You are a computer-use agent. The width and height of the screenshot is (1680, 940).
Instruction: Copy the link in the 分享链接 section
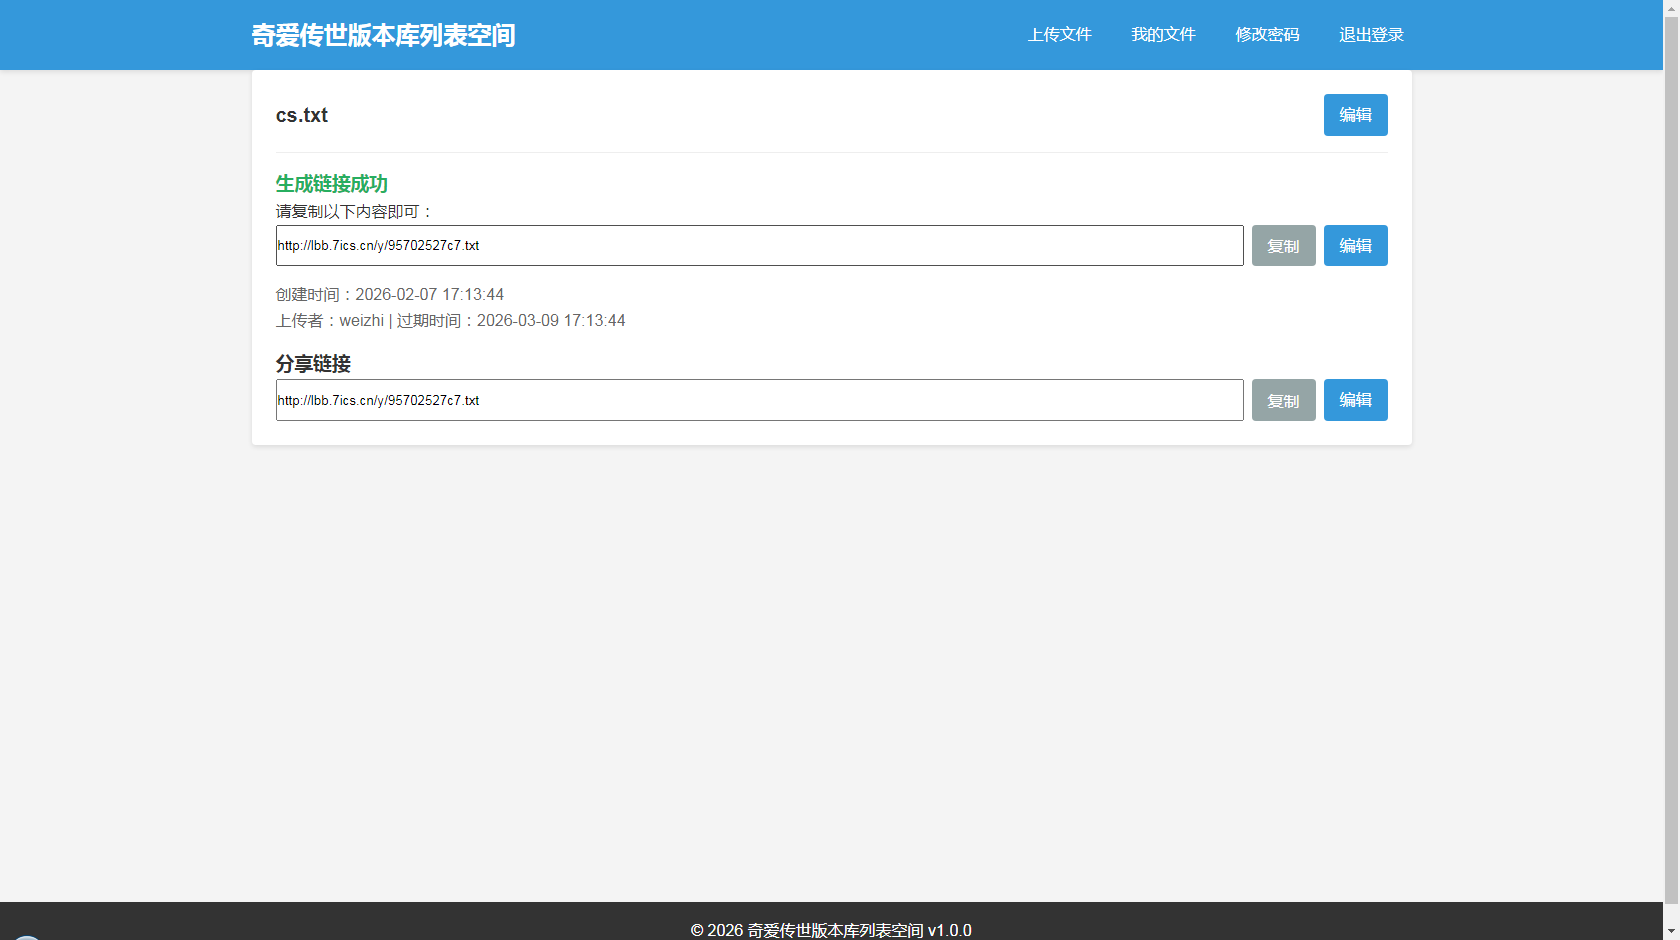pyautogui.click(x=1283, y=400)
